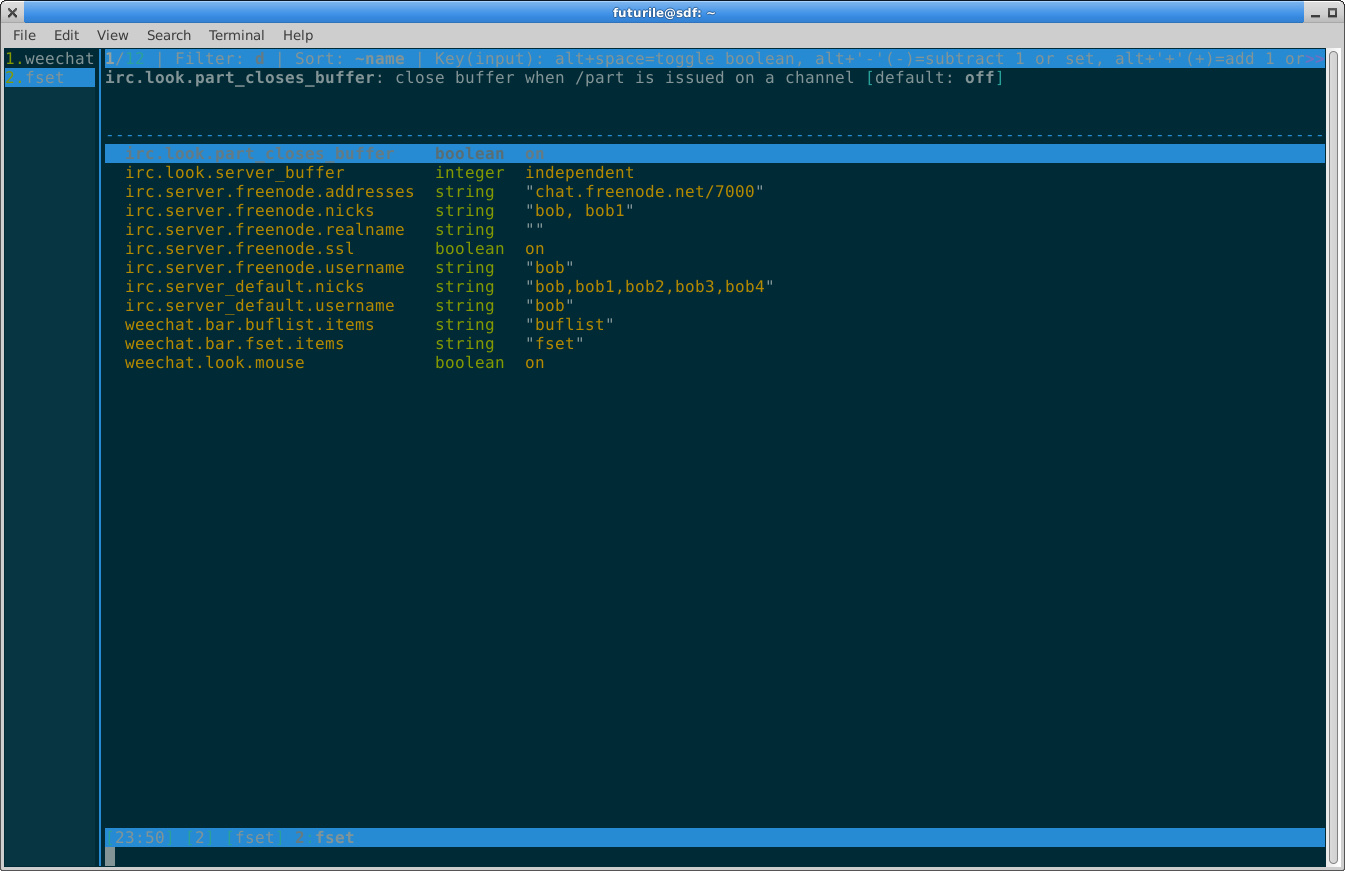Select the weechat.bar.fset.items option
The width and height of the screenshot is (1345, 871).
click(234, 344)
